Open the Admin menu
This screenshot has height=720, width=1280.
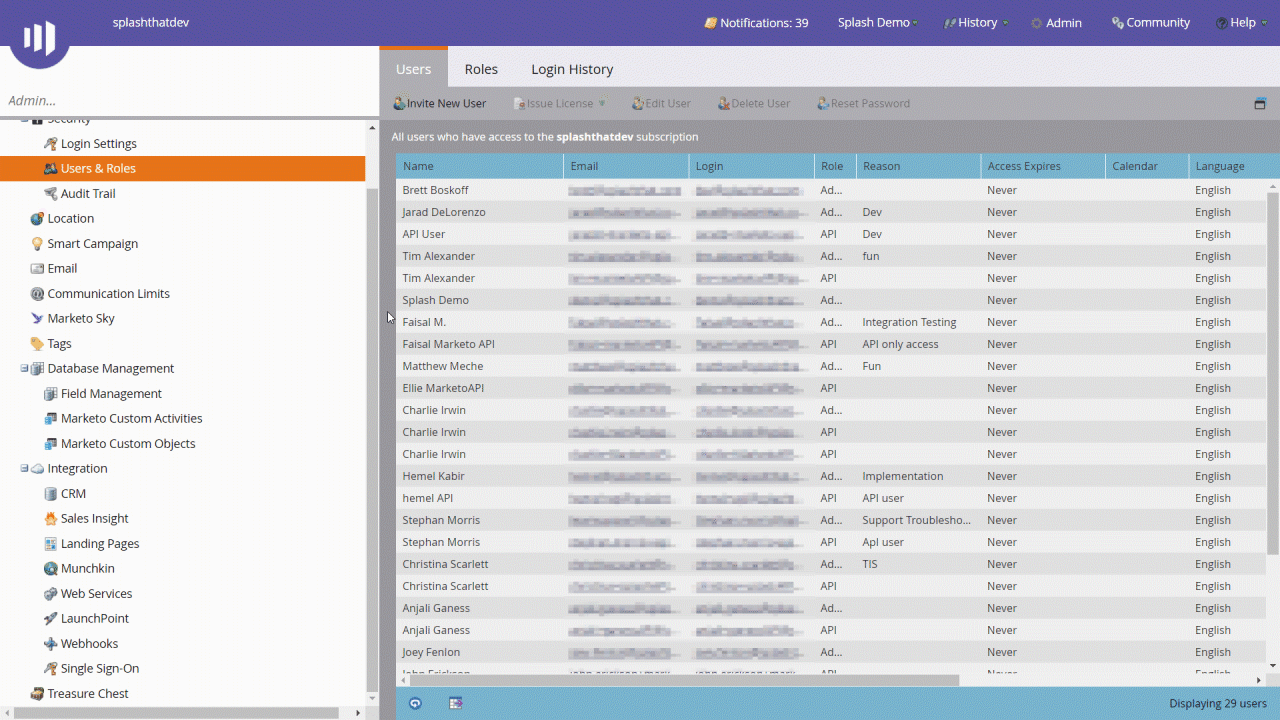tap(1056, 23)
